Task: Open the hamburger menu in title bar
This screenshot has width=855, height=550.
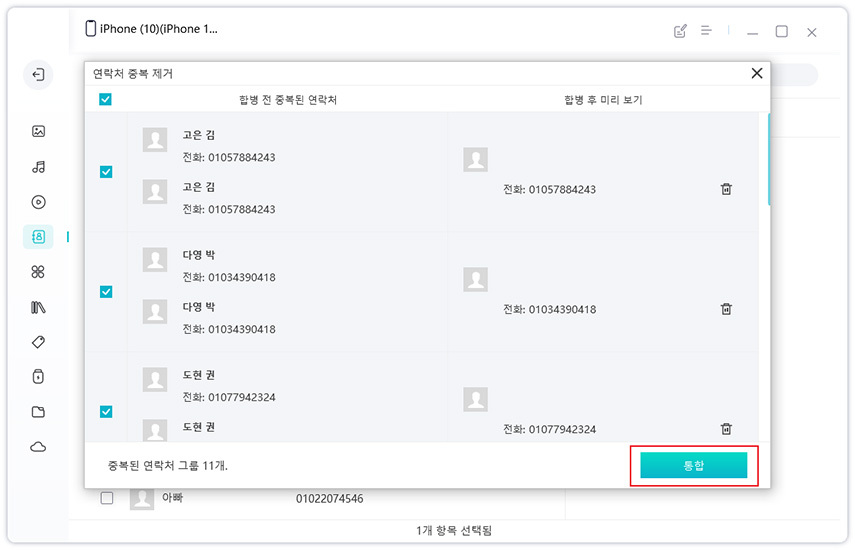Action: [x=706, y=31]
